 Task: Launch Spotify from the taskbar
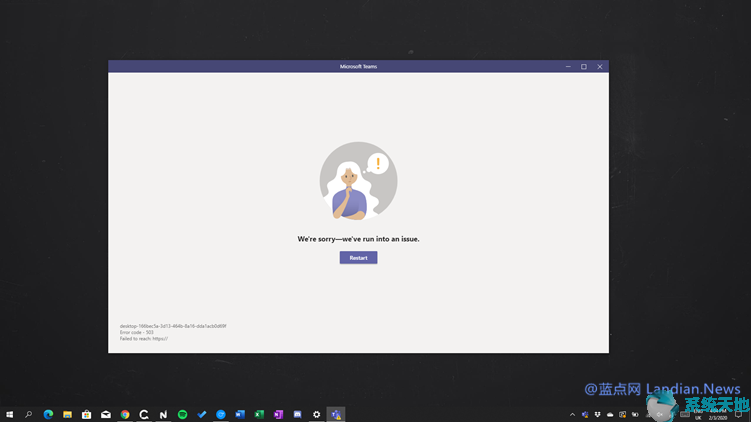point(182,414)
